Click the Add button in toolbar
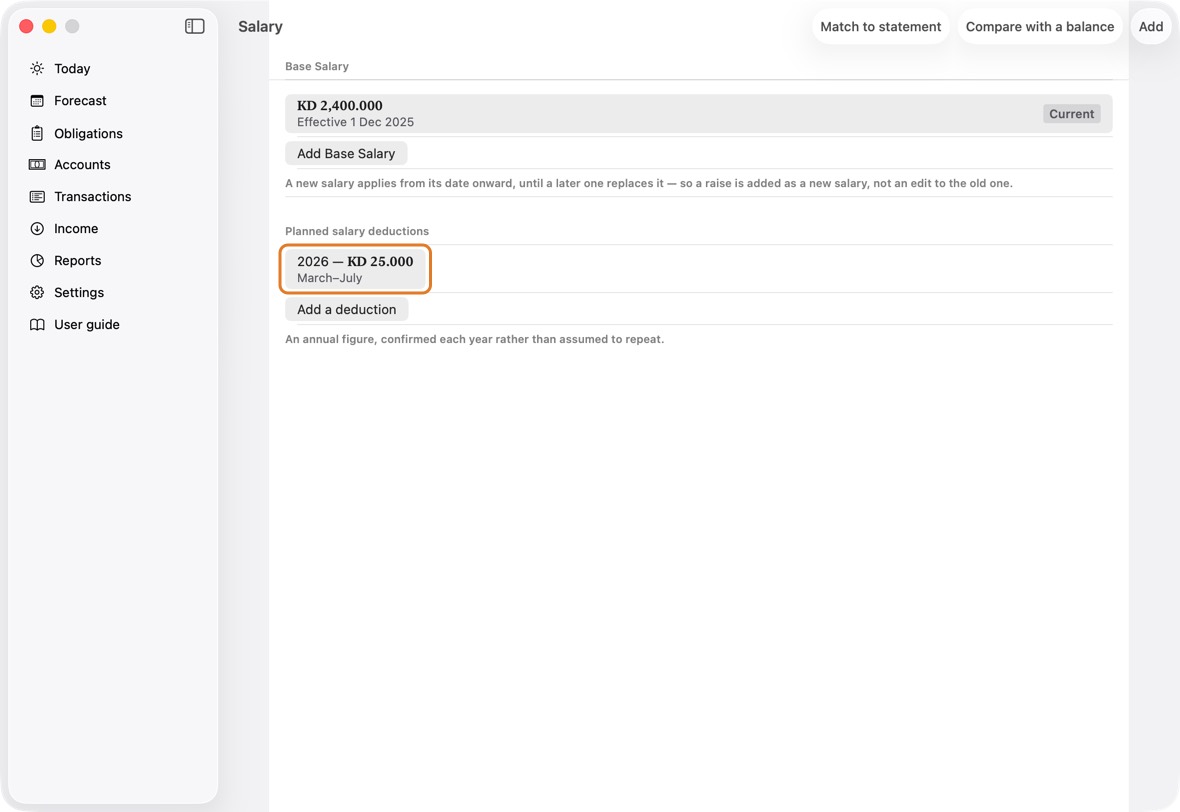This screenshot has width=1180, height=812. point(1151,26)
